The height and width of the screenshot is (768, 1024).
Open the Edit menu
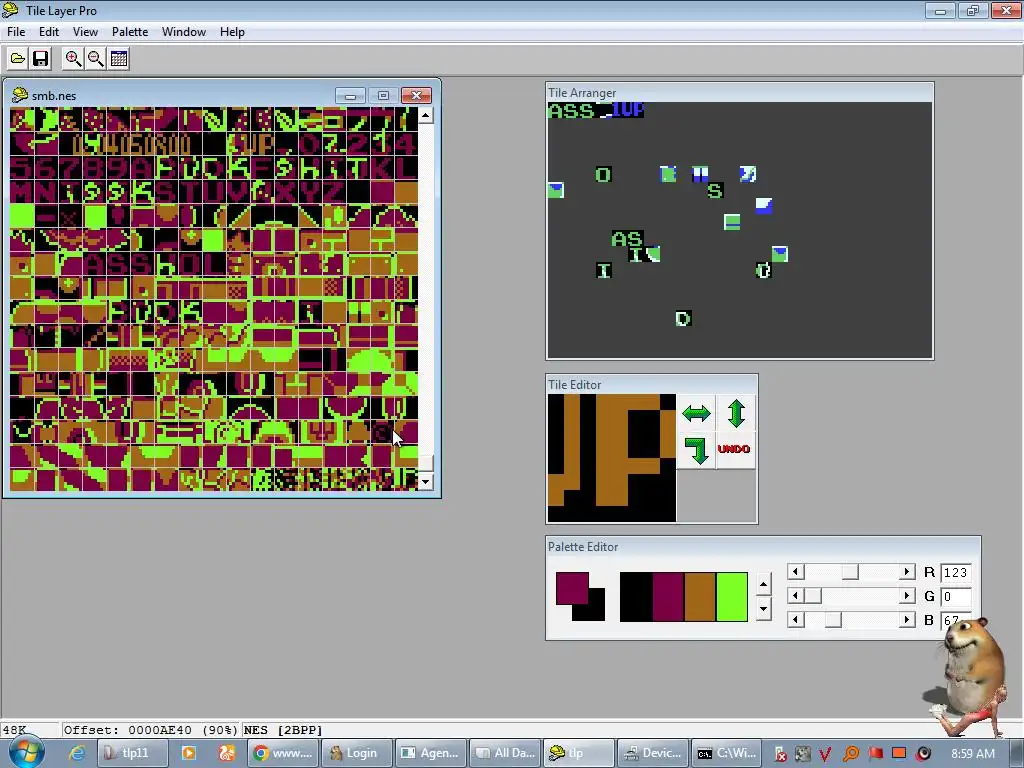(48, 32)
